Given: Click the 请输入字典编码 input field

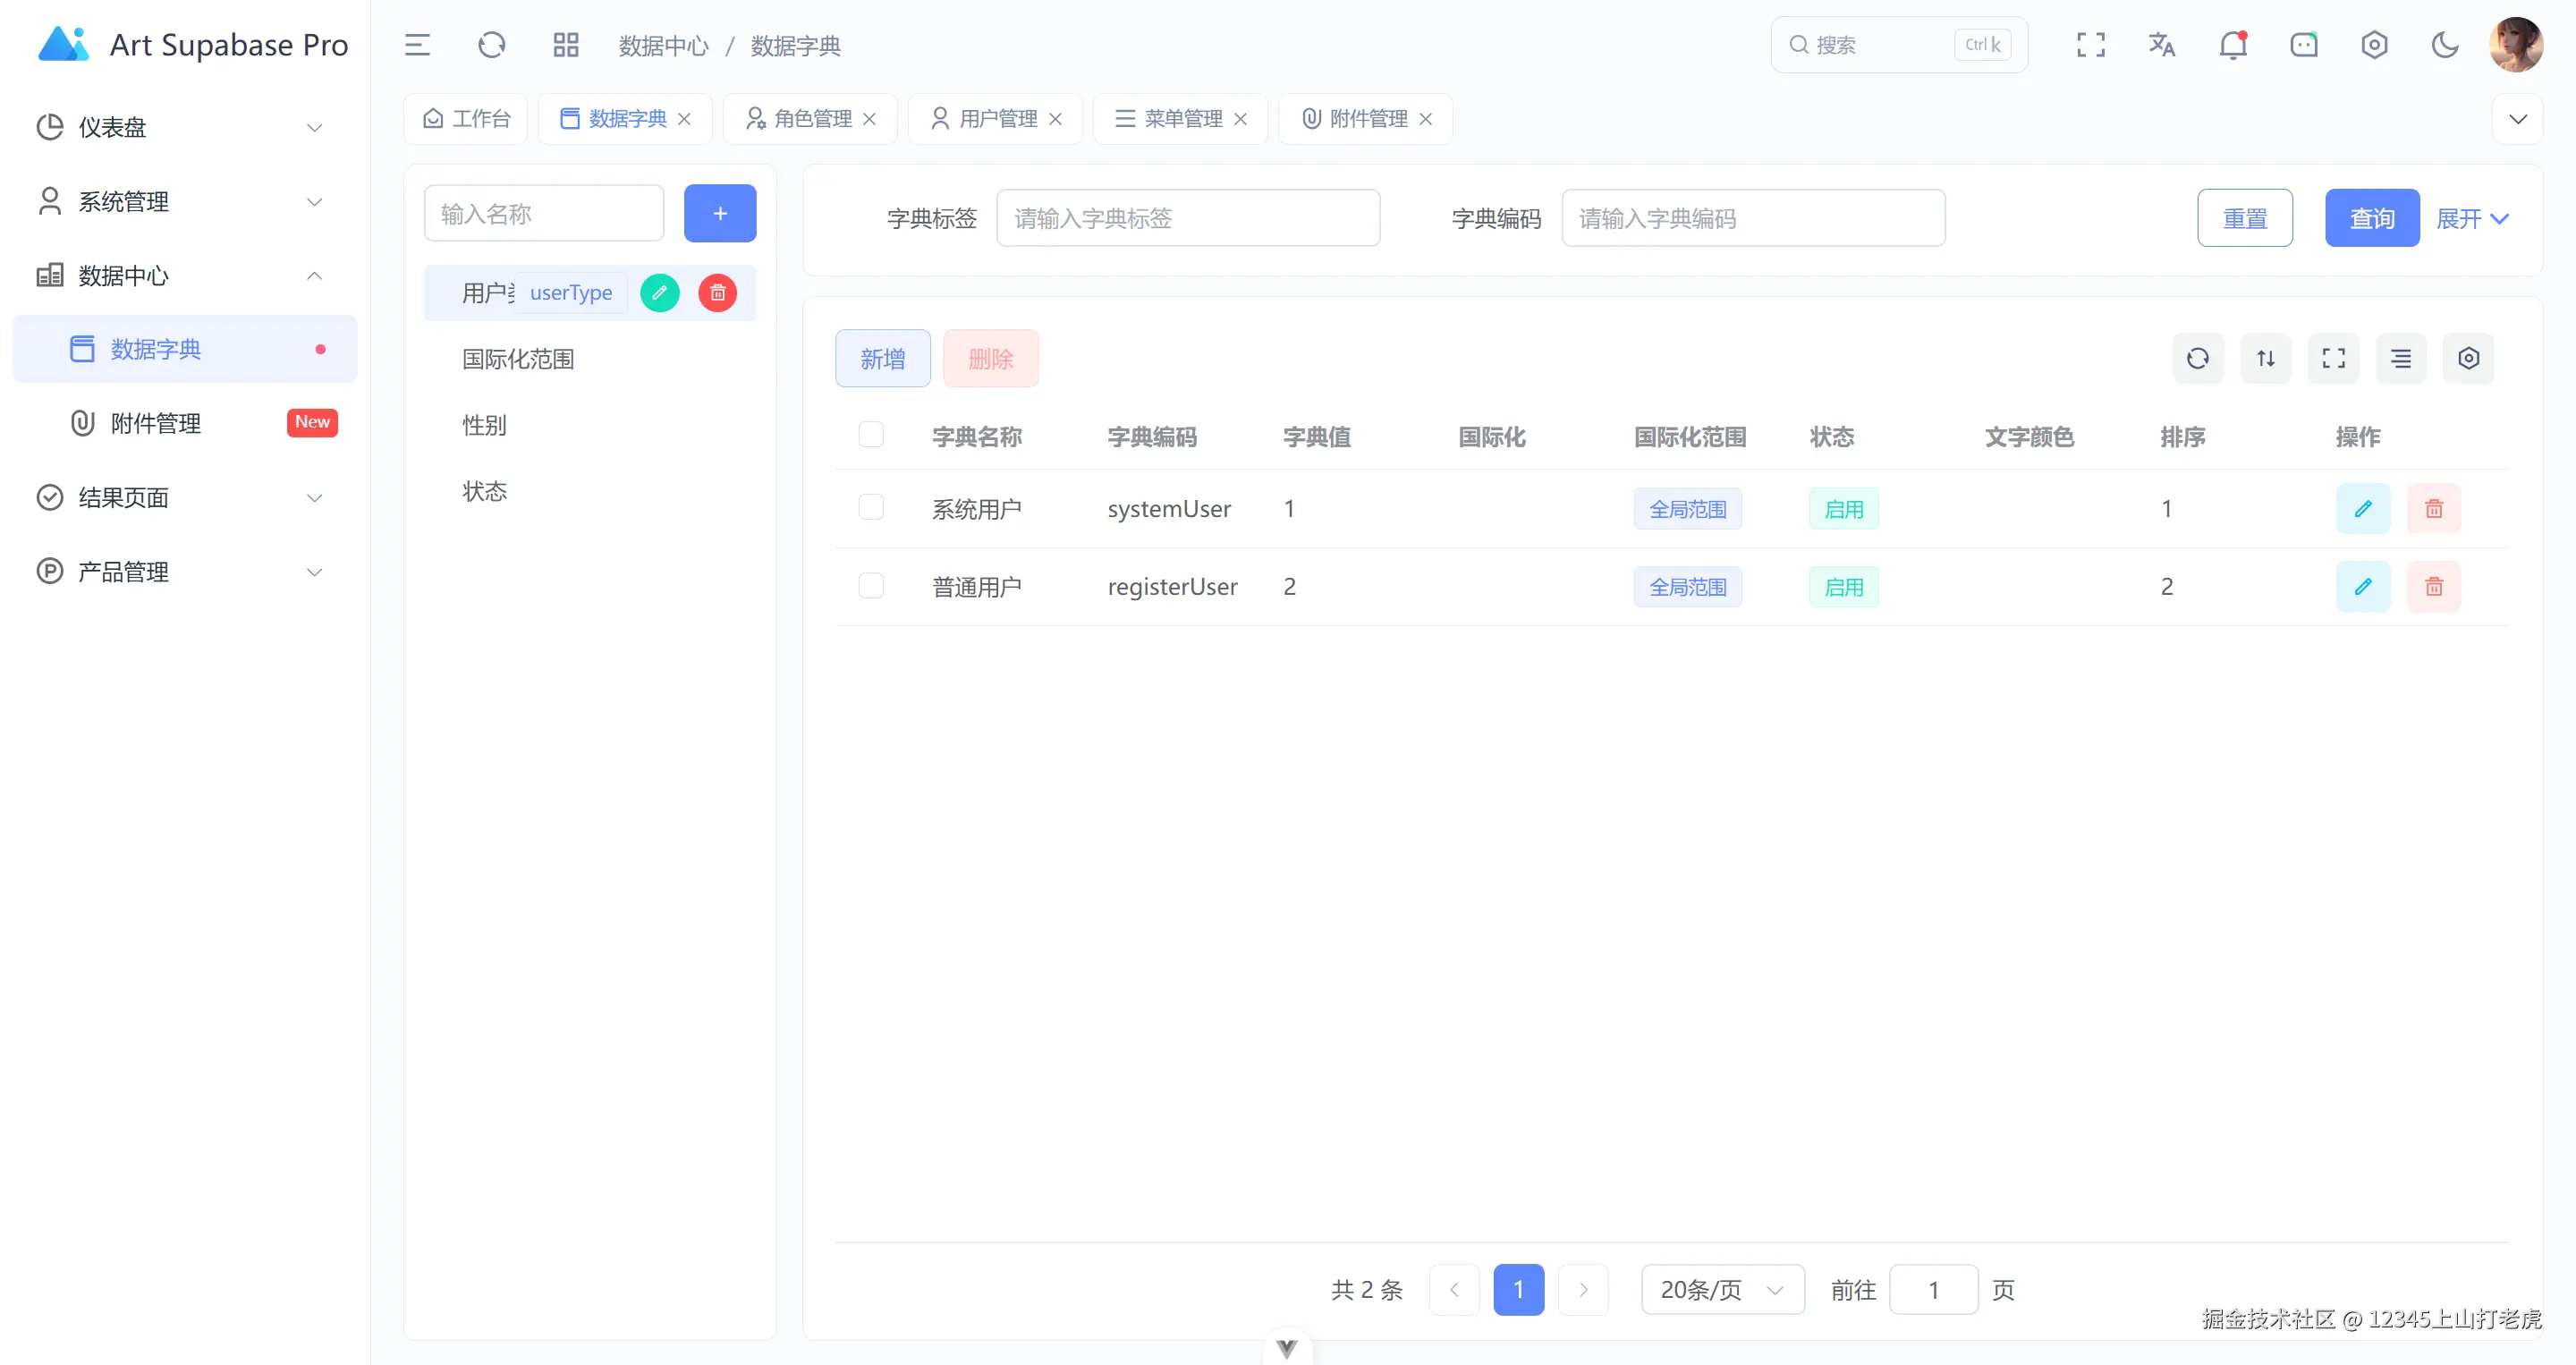Looking at the screenshot, I should pyautogui.click(x=1754, y=218).
